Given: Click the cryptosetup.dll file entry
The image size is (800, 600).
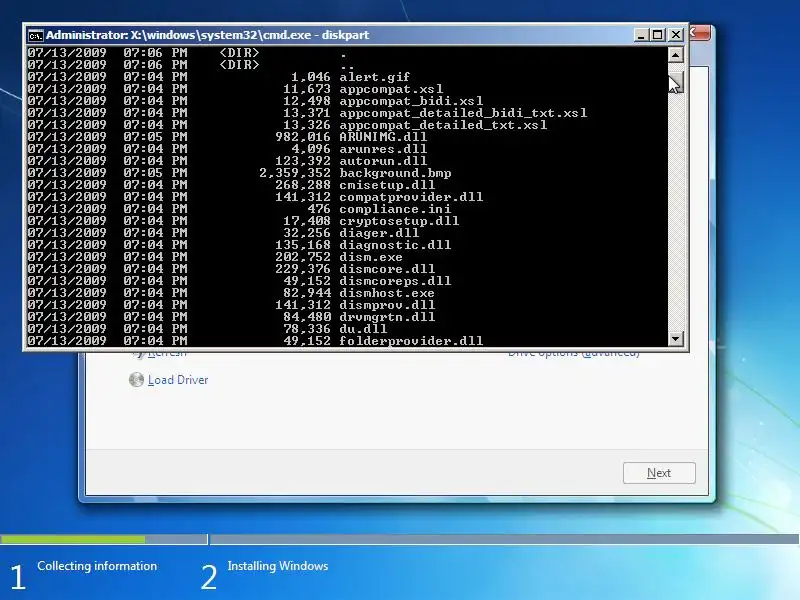Looking at the screenshot, I should tap(399, 221).
